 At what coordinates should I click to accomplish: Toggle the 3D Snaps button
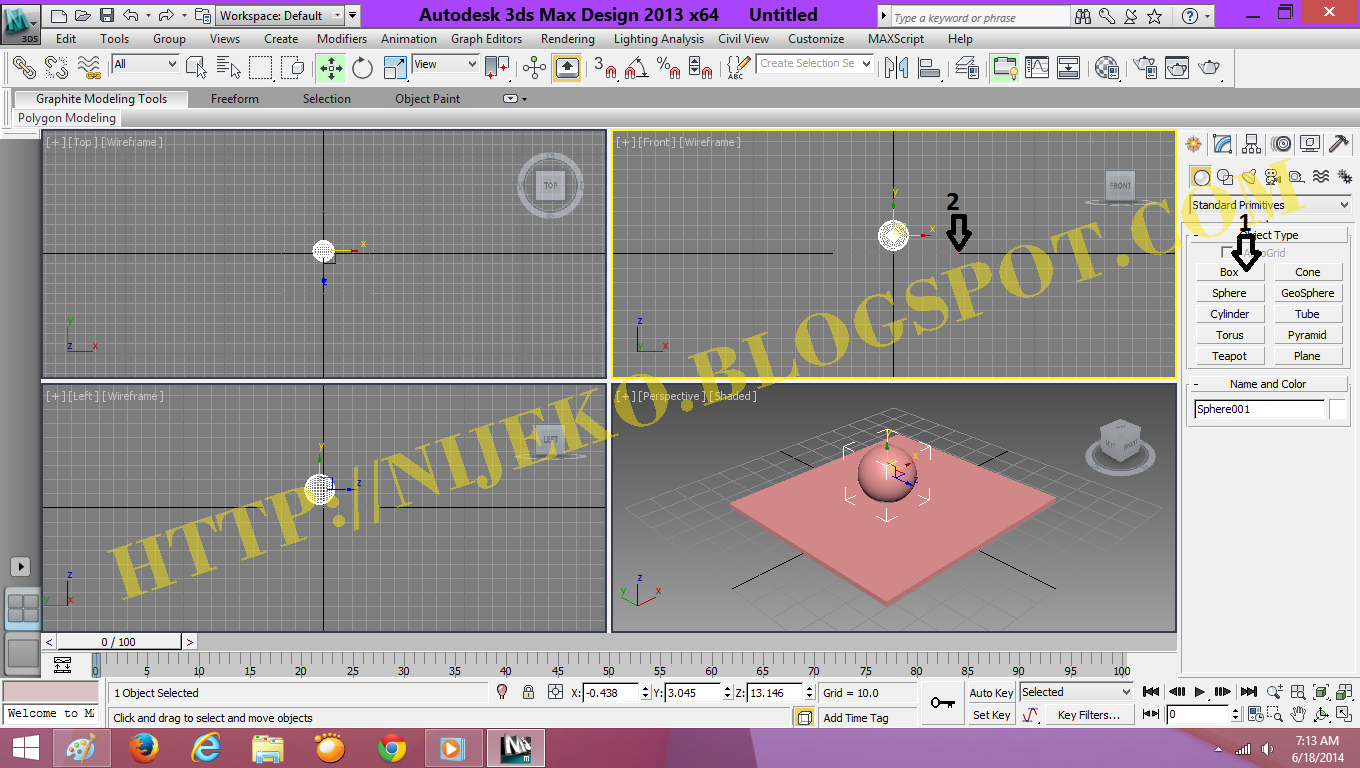click(x=605, y=67)
